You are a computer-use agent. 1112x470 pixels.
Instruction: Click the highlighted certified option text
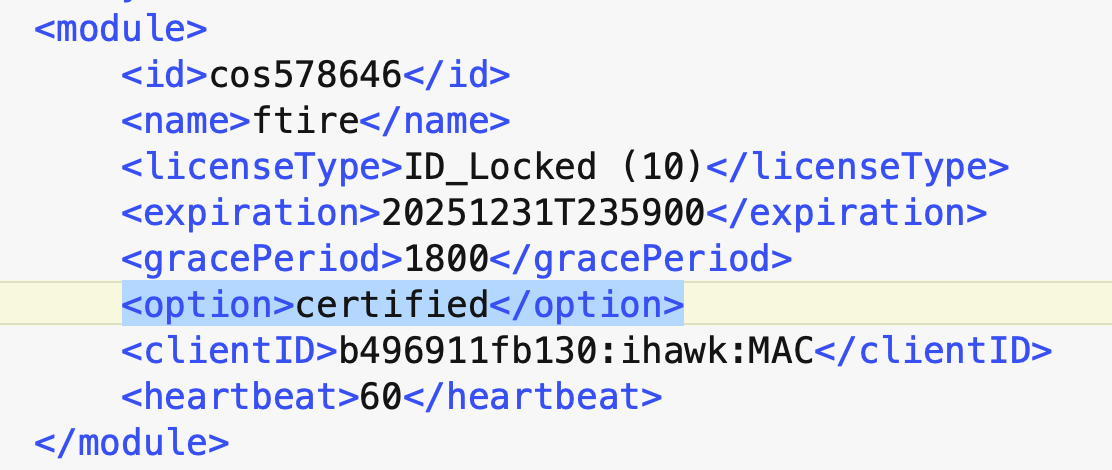(x=392, y=305)
